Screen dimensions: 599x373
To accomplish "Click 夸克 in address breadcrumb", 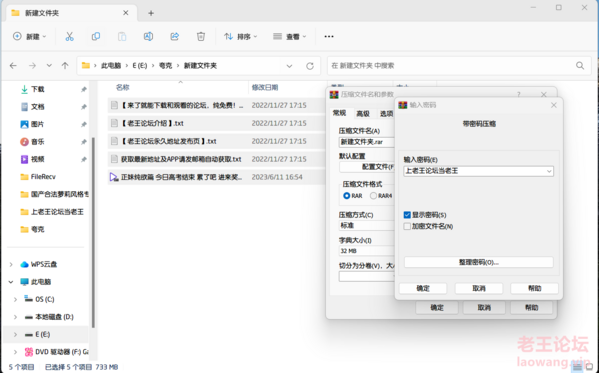I will tap(165, 66).
